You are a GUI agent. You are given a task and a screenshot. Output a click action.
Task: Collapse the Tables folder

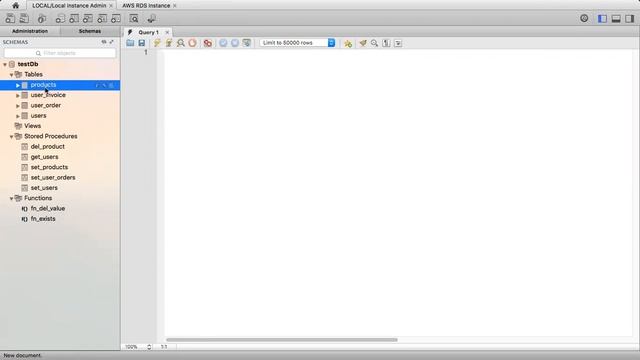(11, 75)
